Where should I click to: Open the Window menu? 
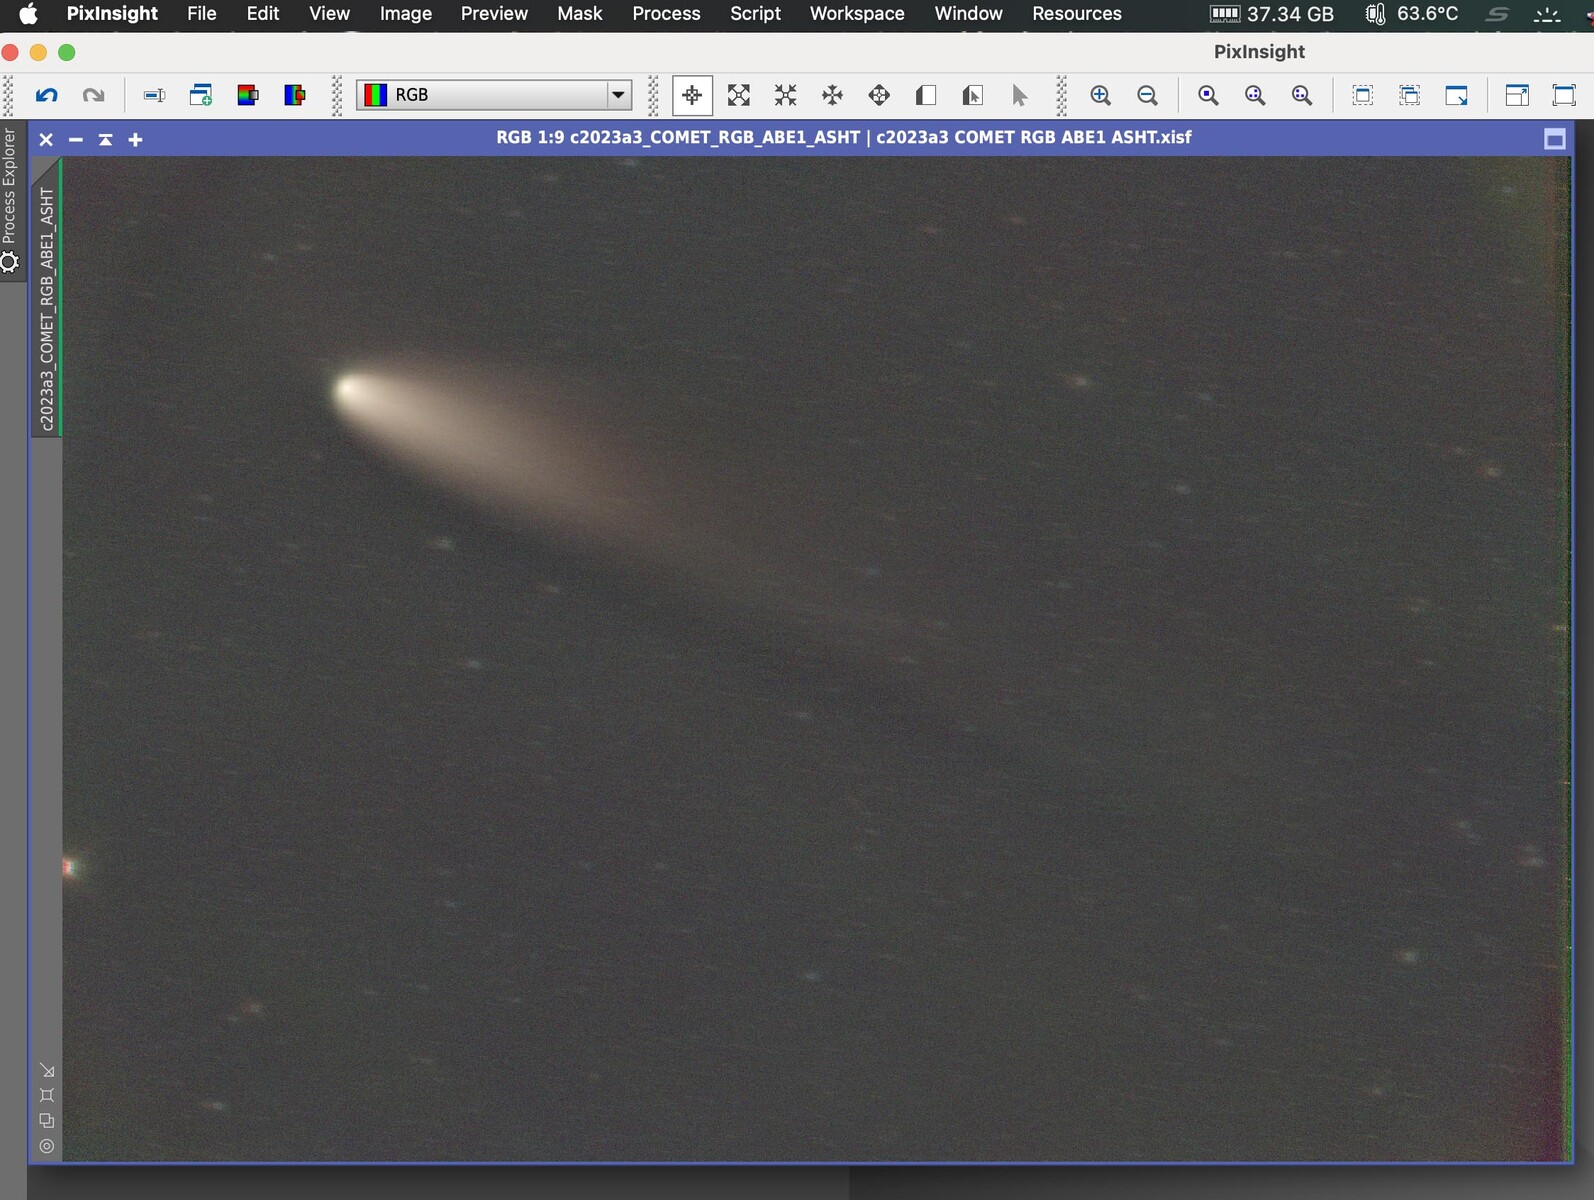click(x=968, y=14)
